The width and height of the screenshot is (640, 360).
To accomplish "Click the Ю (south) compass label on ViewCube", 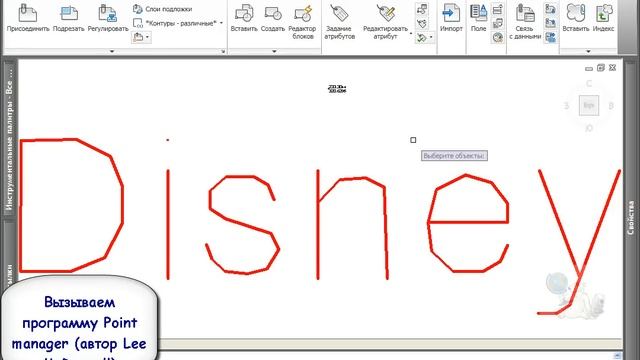I will 589,128.
